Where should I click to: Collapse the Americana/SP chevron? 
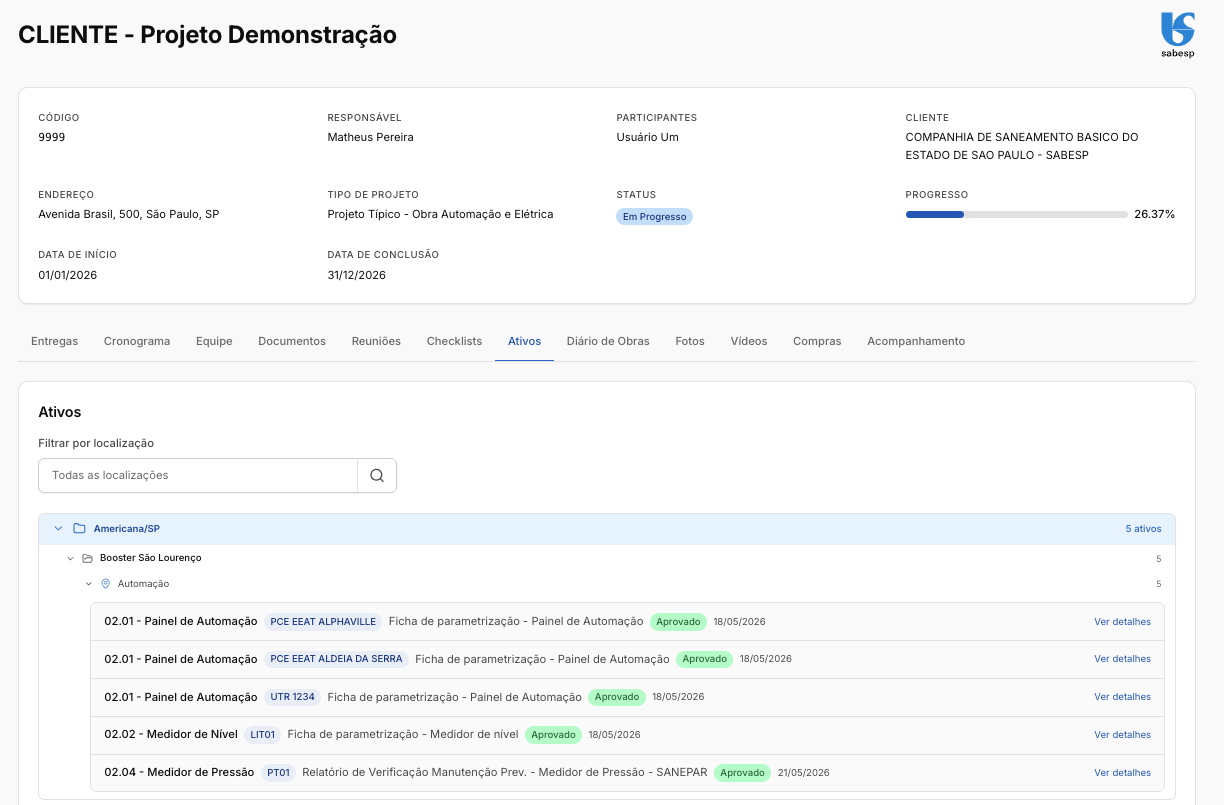[59, 529]
